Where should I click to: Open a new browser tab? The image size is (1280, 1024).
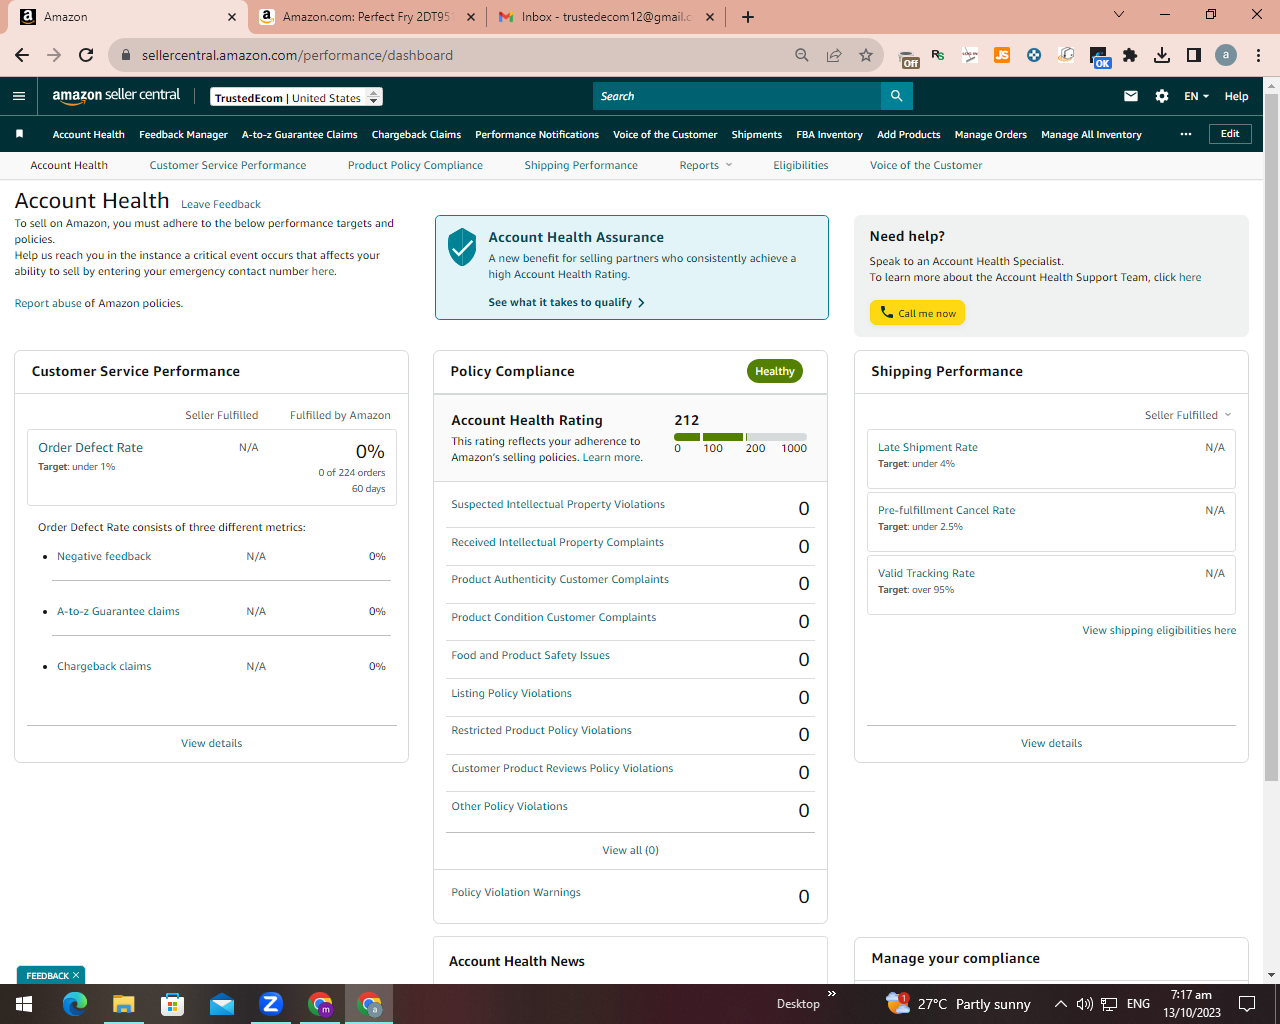pos(748,16)
